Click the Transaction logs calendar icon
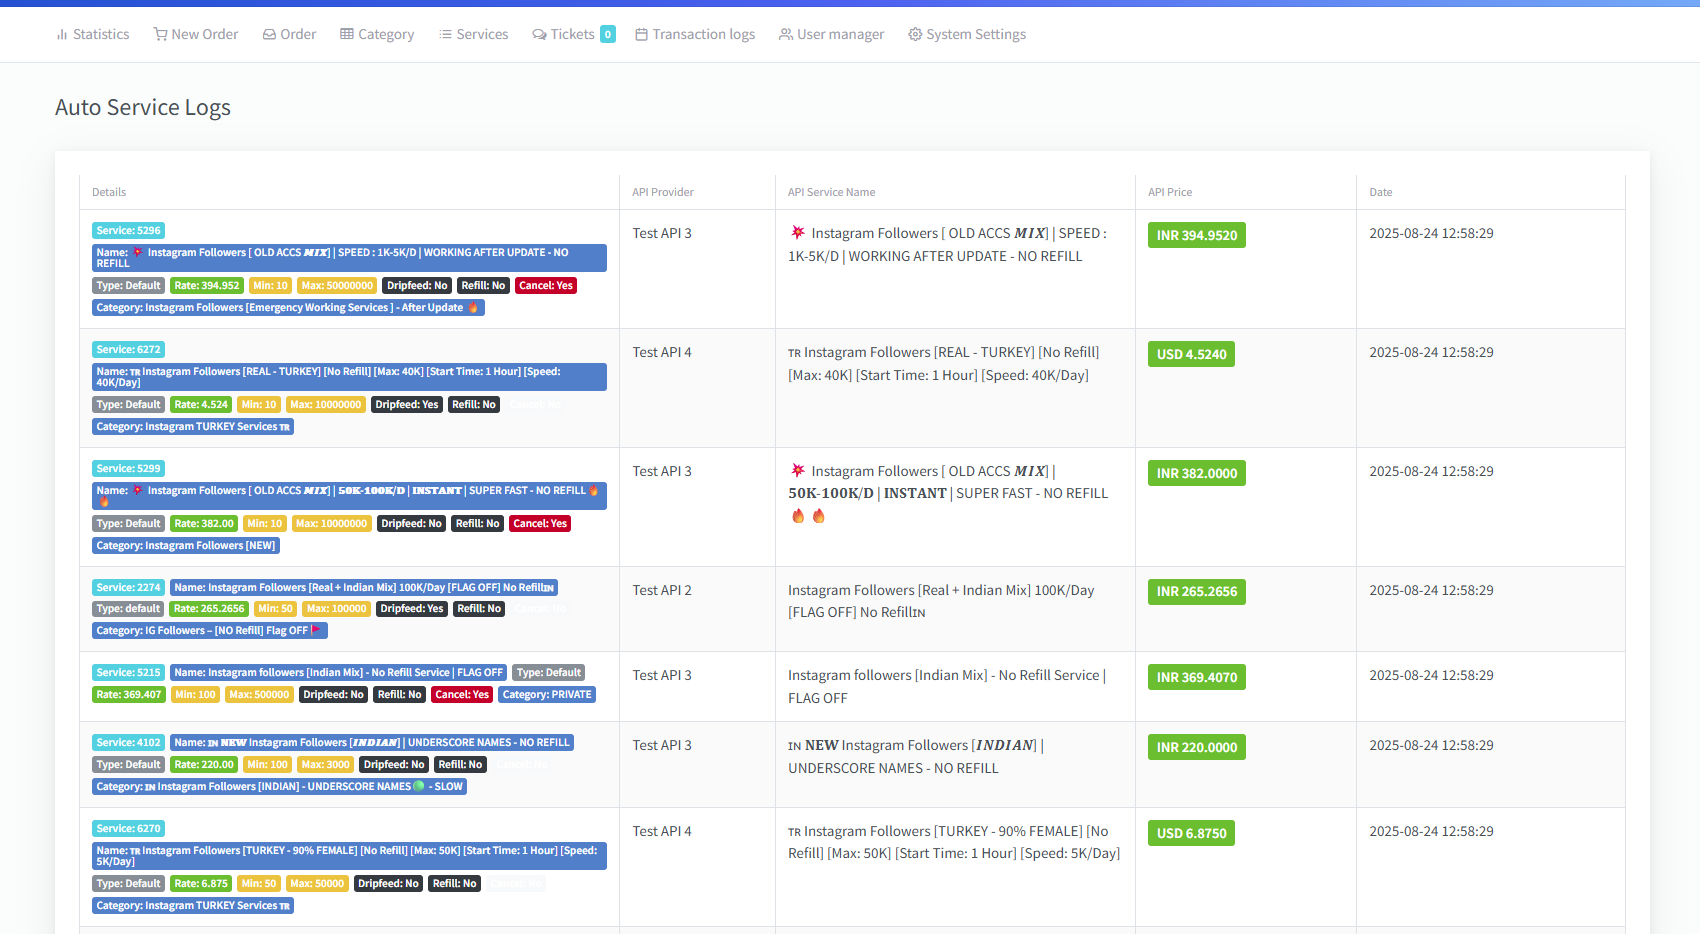This screenshot has height=934, width=1700. click(x=642, y=35)
